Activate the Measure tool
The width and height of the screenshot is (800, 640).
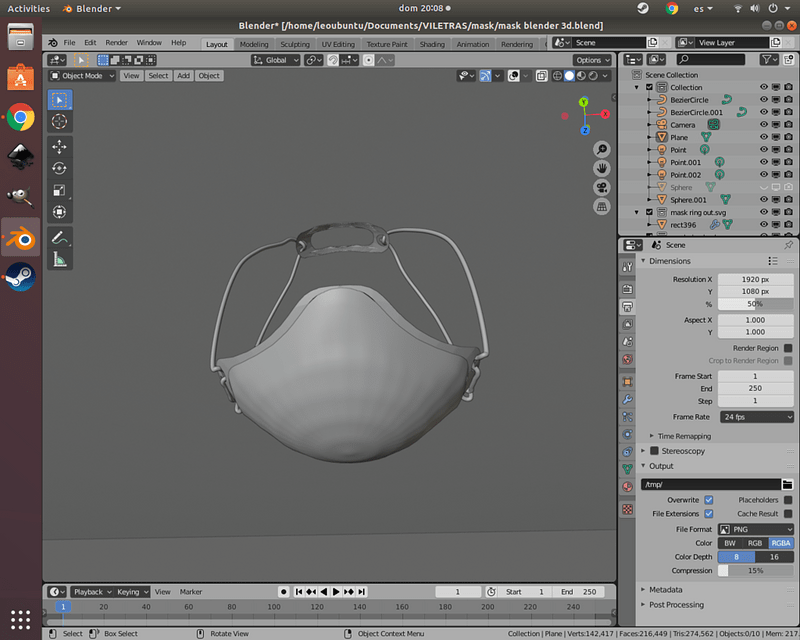click(x=60, y=259)
